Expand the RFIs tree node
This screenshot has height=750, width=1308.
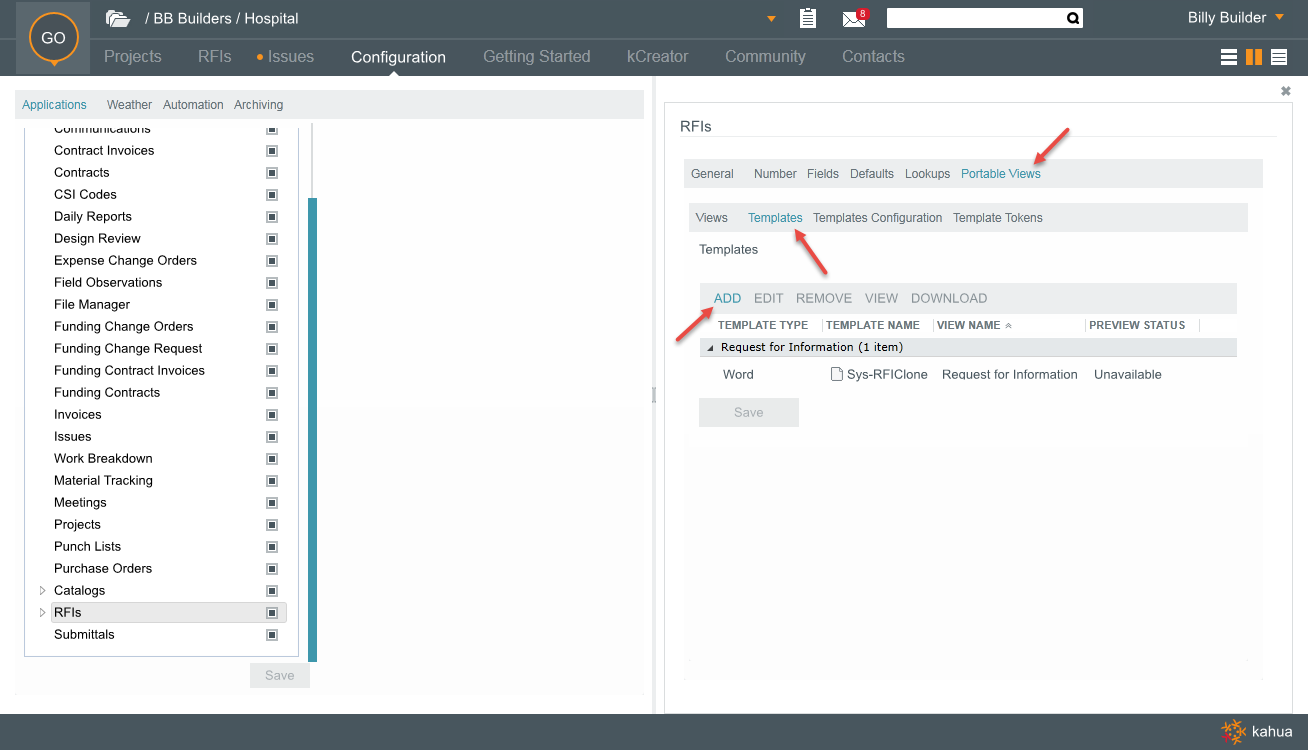(x=42, y=613)
